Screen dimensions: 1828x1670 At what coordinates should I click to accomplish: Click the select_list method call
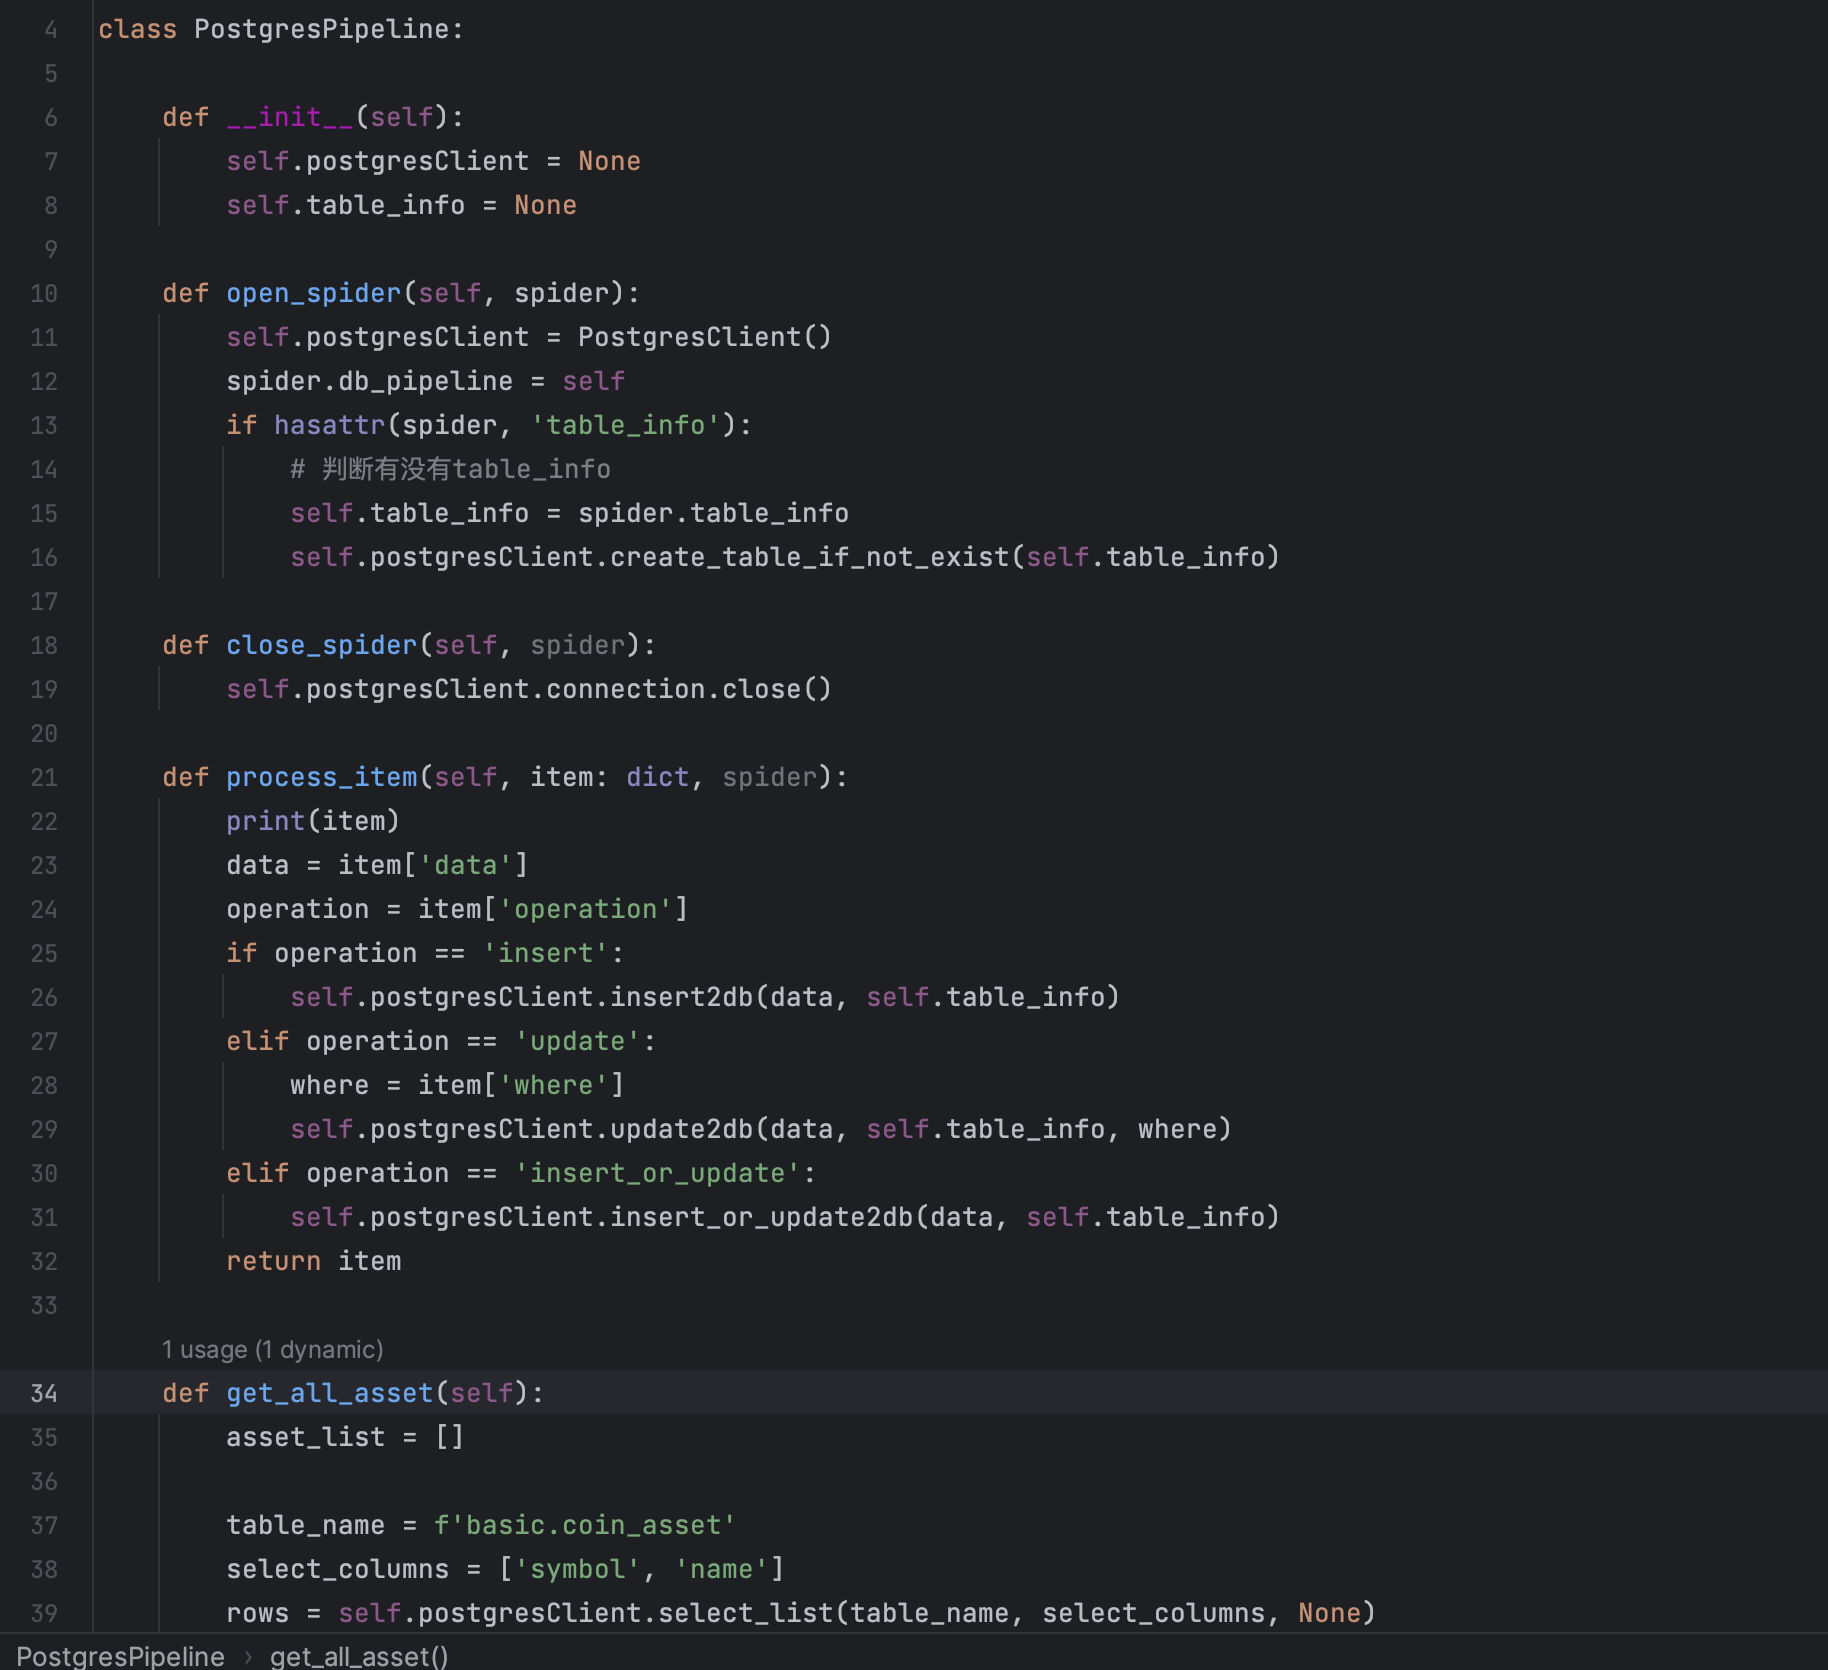(x=745, y=1613)
